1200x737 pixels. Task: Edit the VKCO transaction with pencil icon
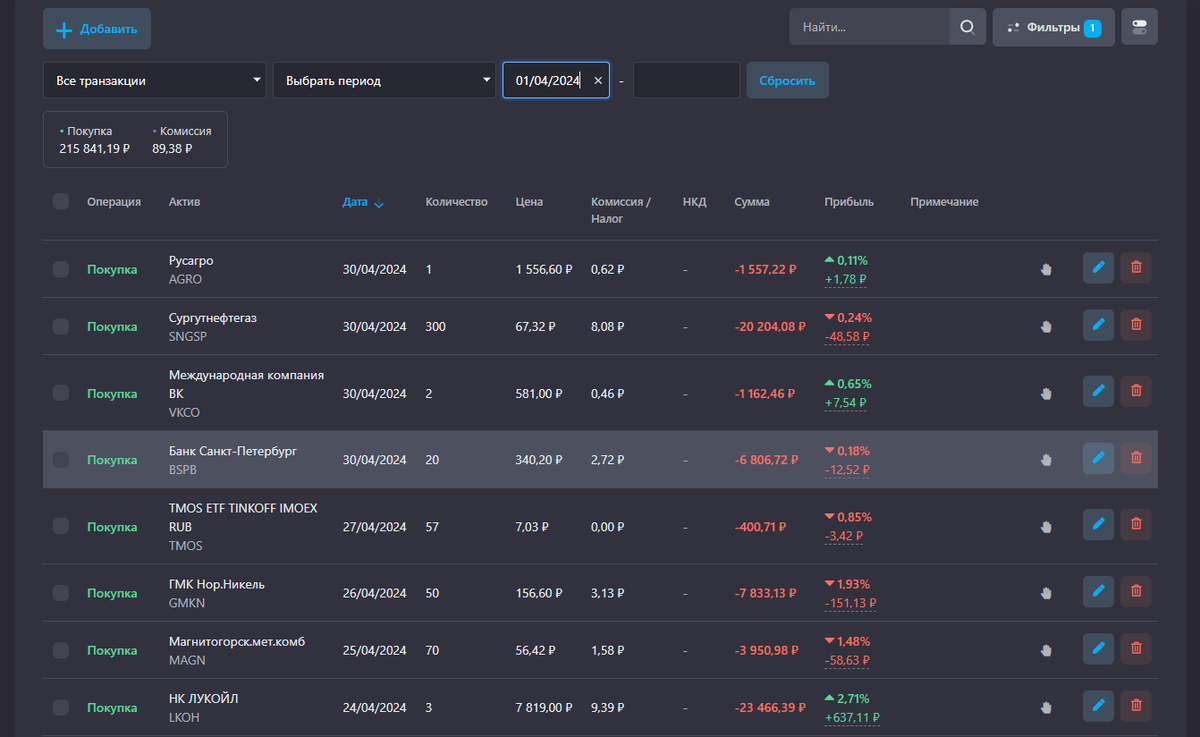click(x=1098, y=391)
